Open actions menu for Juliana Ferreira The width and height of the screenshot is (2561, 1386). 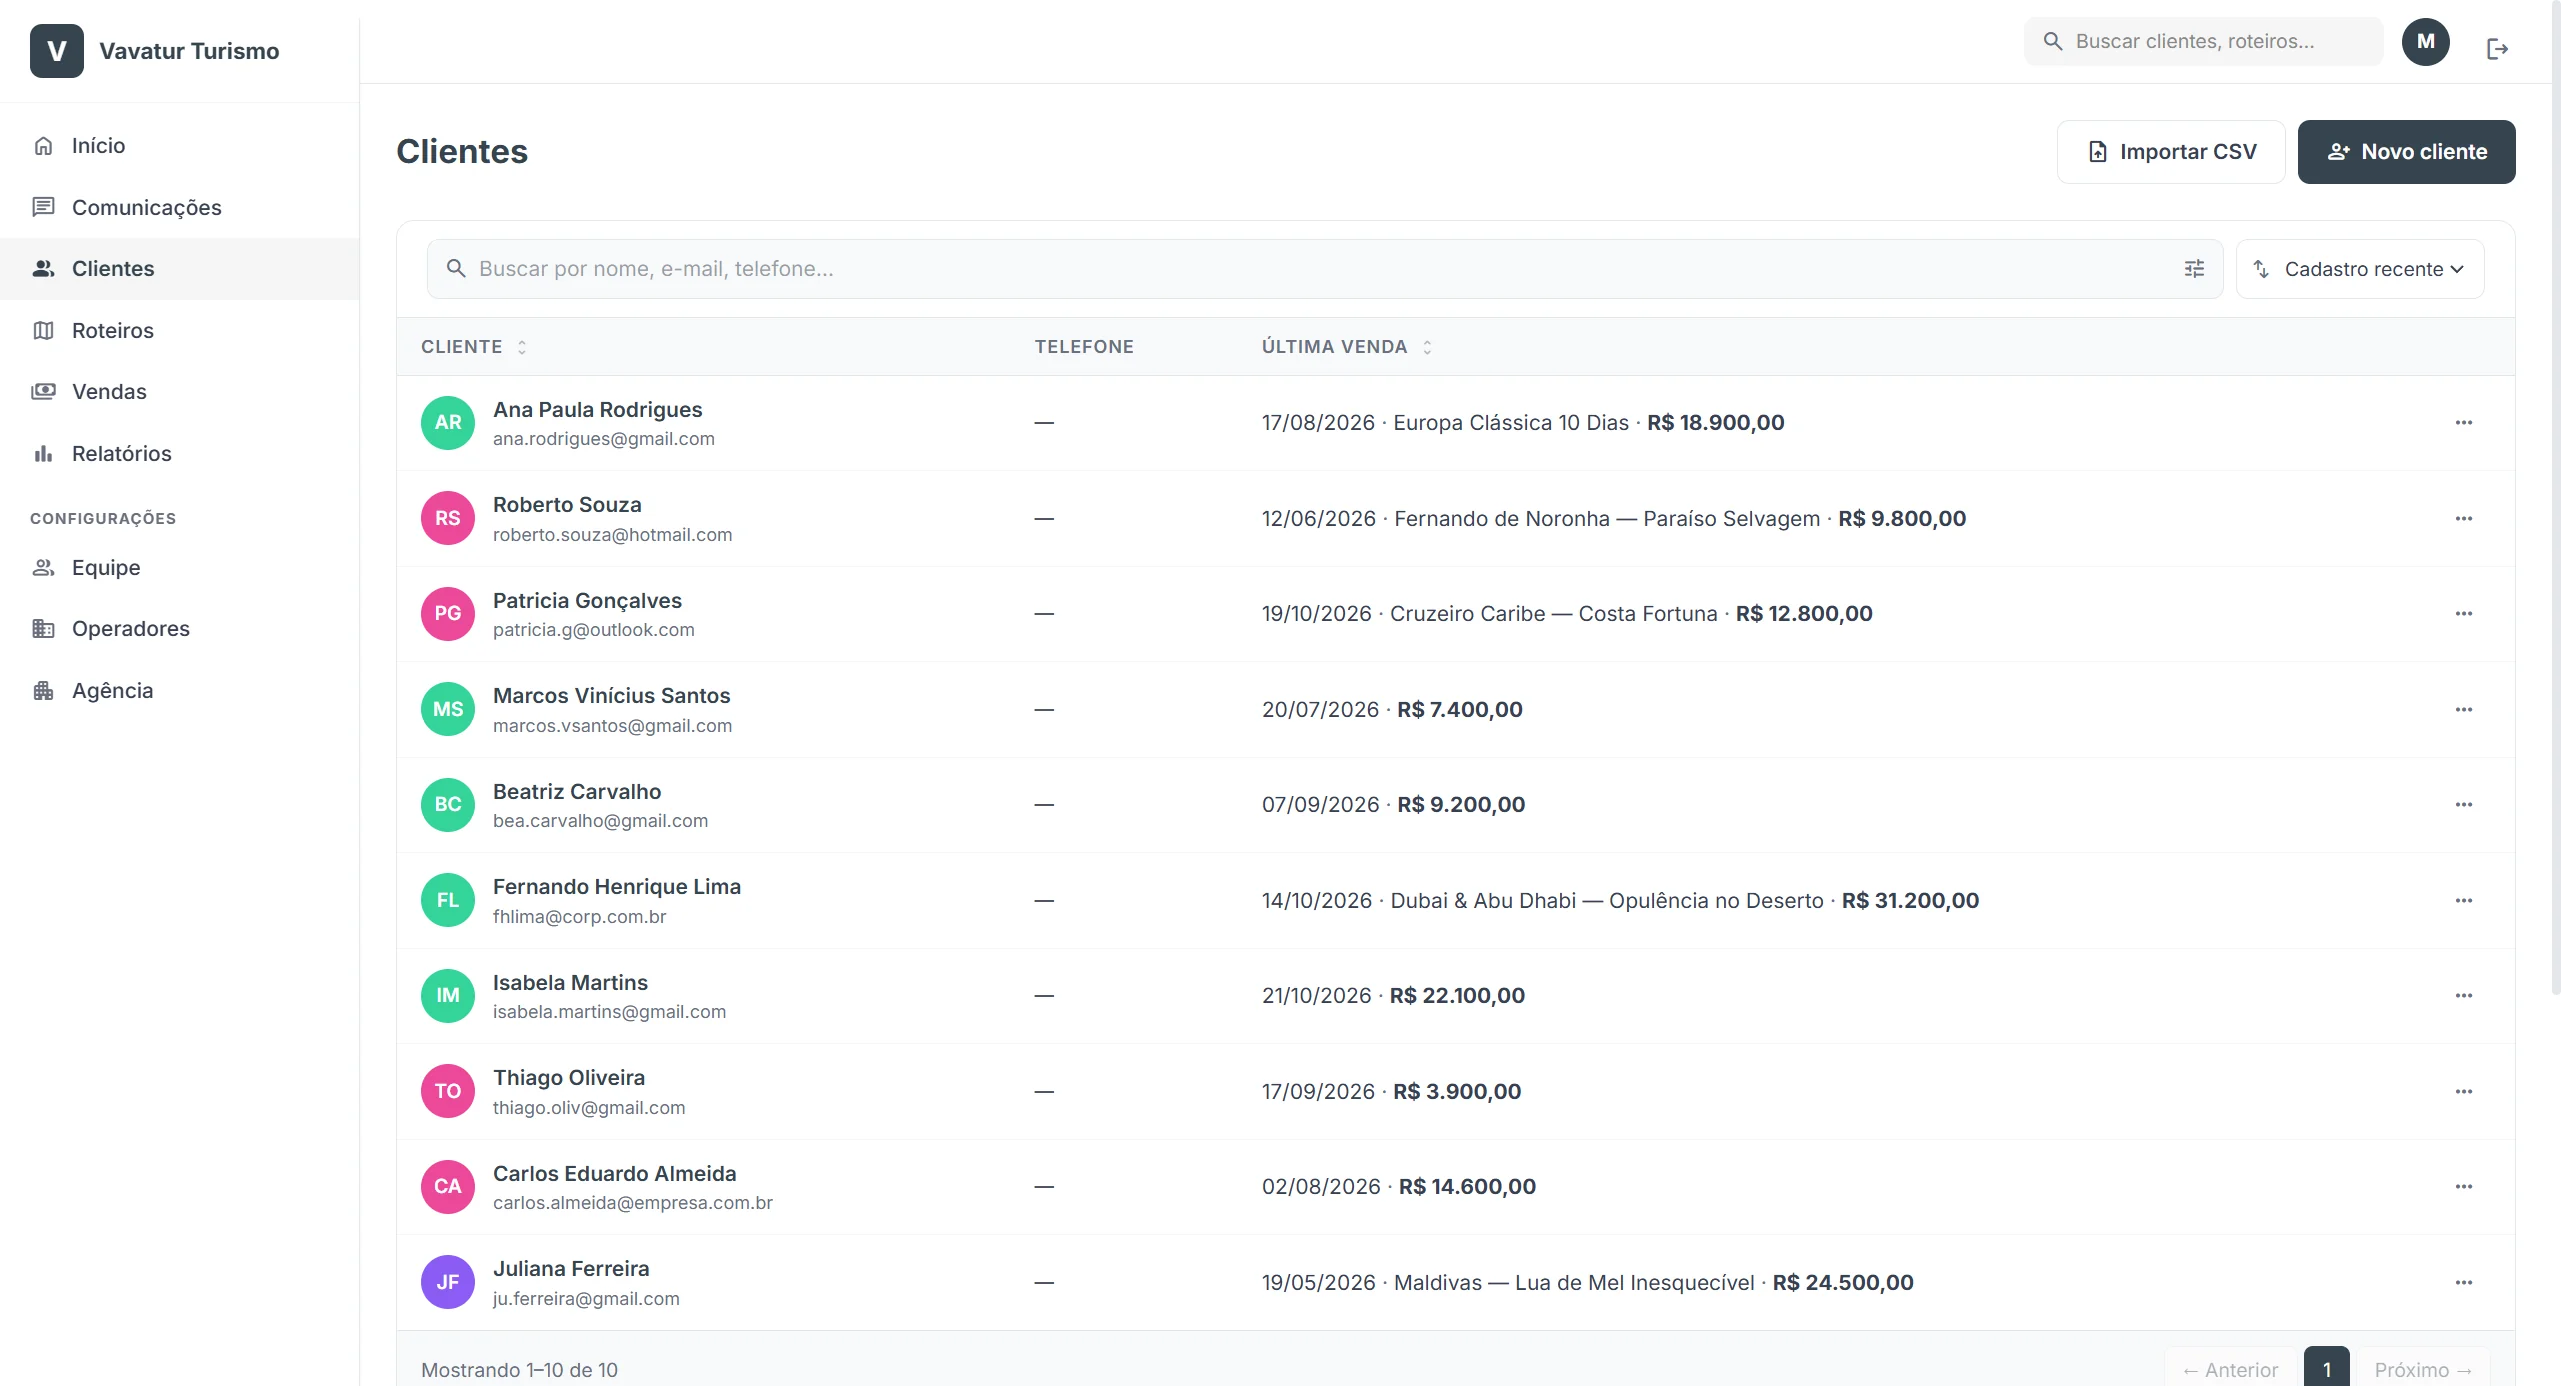pyautogui.click(x=2463, y=1283)
